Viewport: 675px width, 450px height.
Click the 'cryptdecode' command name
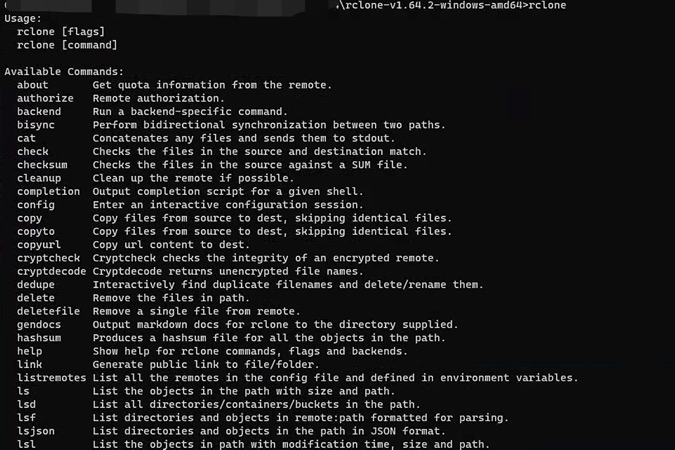click(x=52, y=271)
